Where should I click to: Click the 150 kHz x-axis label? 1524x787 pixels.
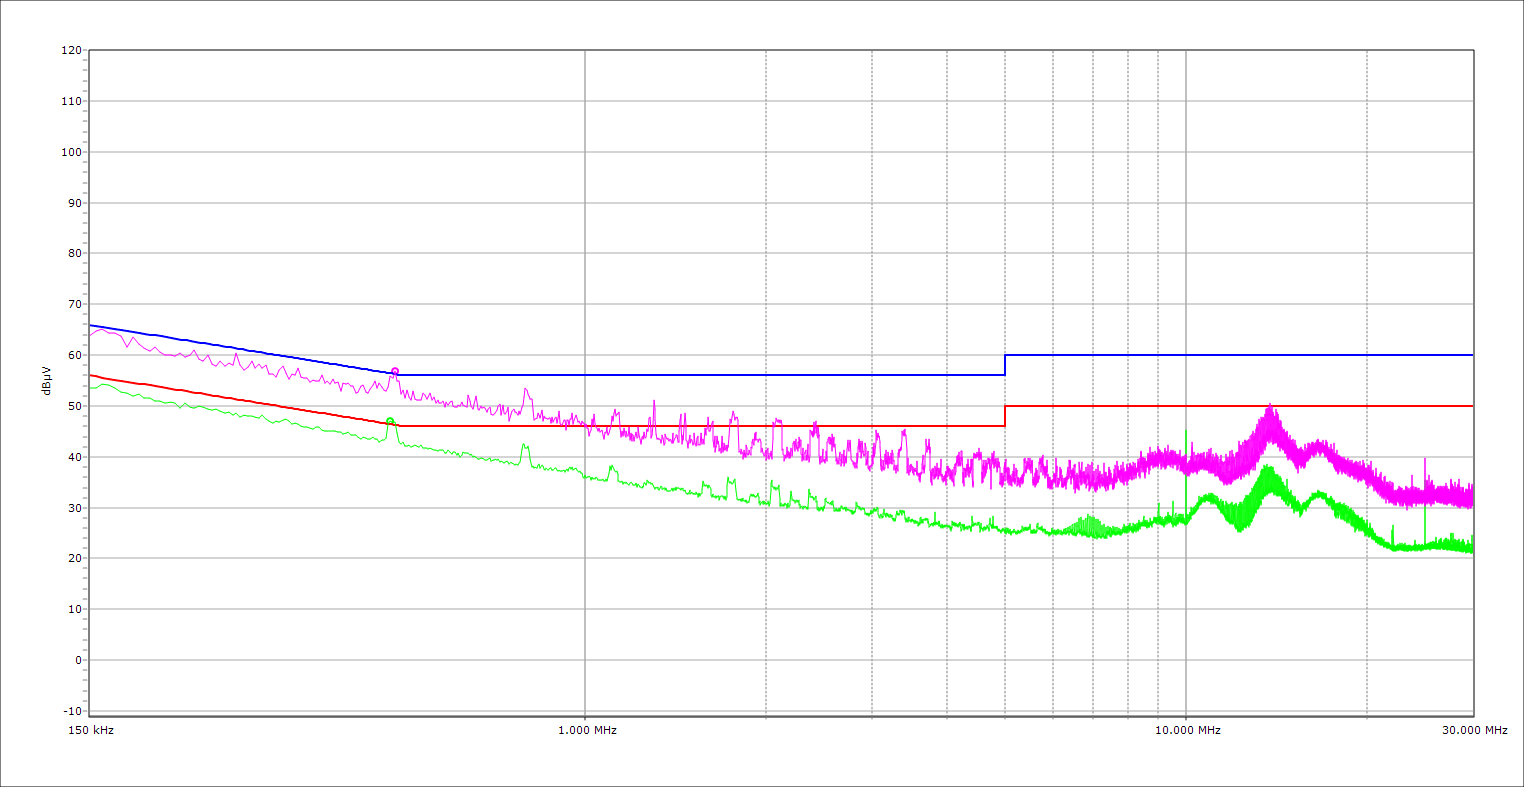click(92, 730)
